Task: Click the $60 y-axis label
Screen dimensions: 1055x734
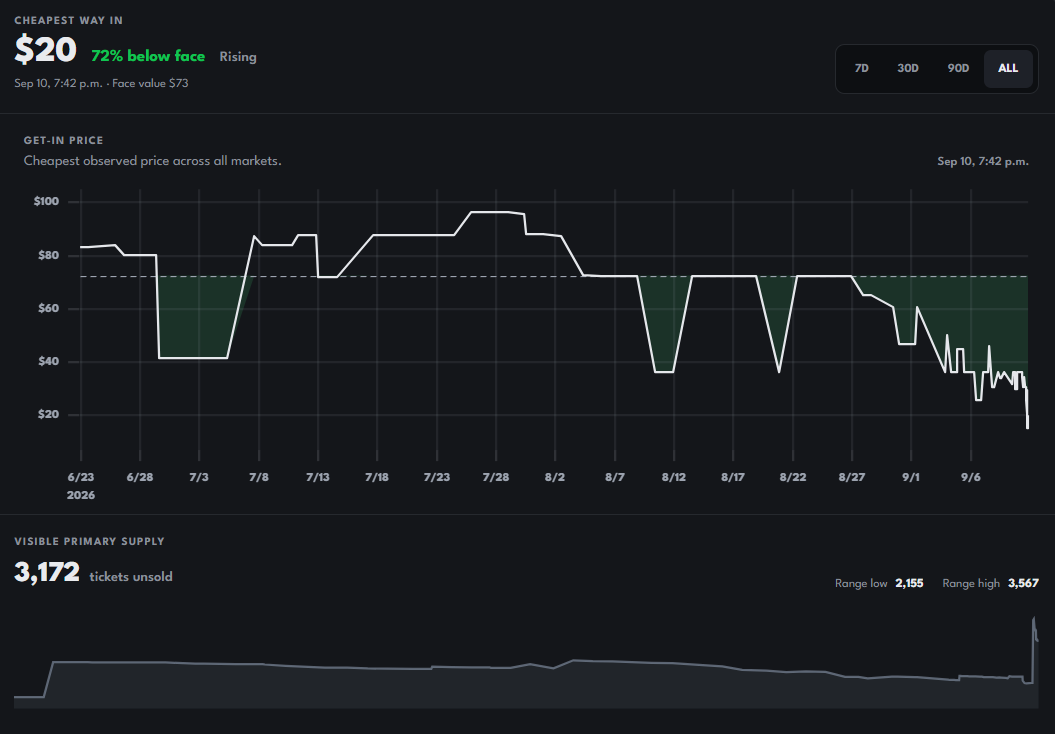Action: point(48,308)
